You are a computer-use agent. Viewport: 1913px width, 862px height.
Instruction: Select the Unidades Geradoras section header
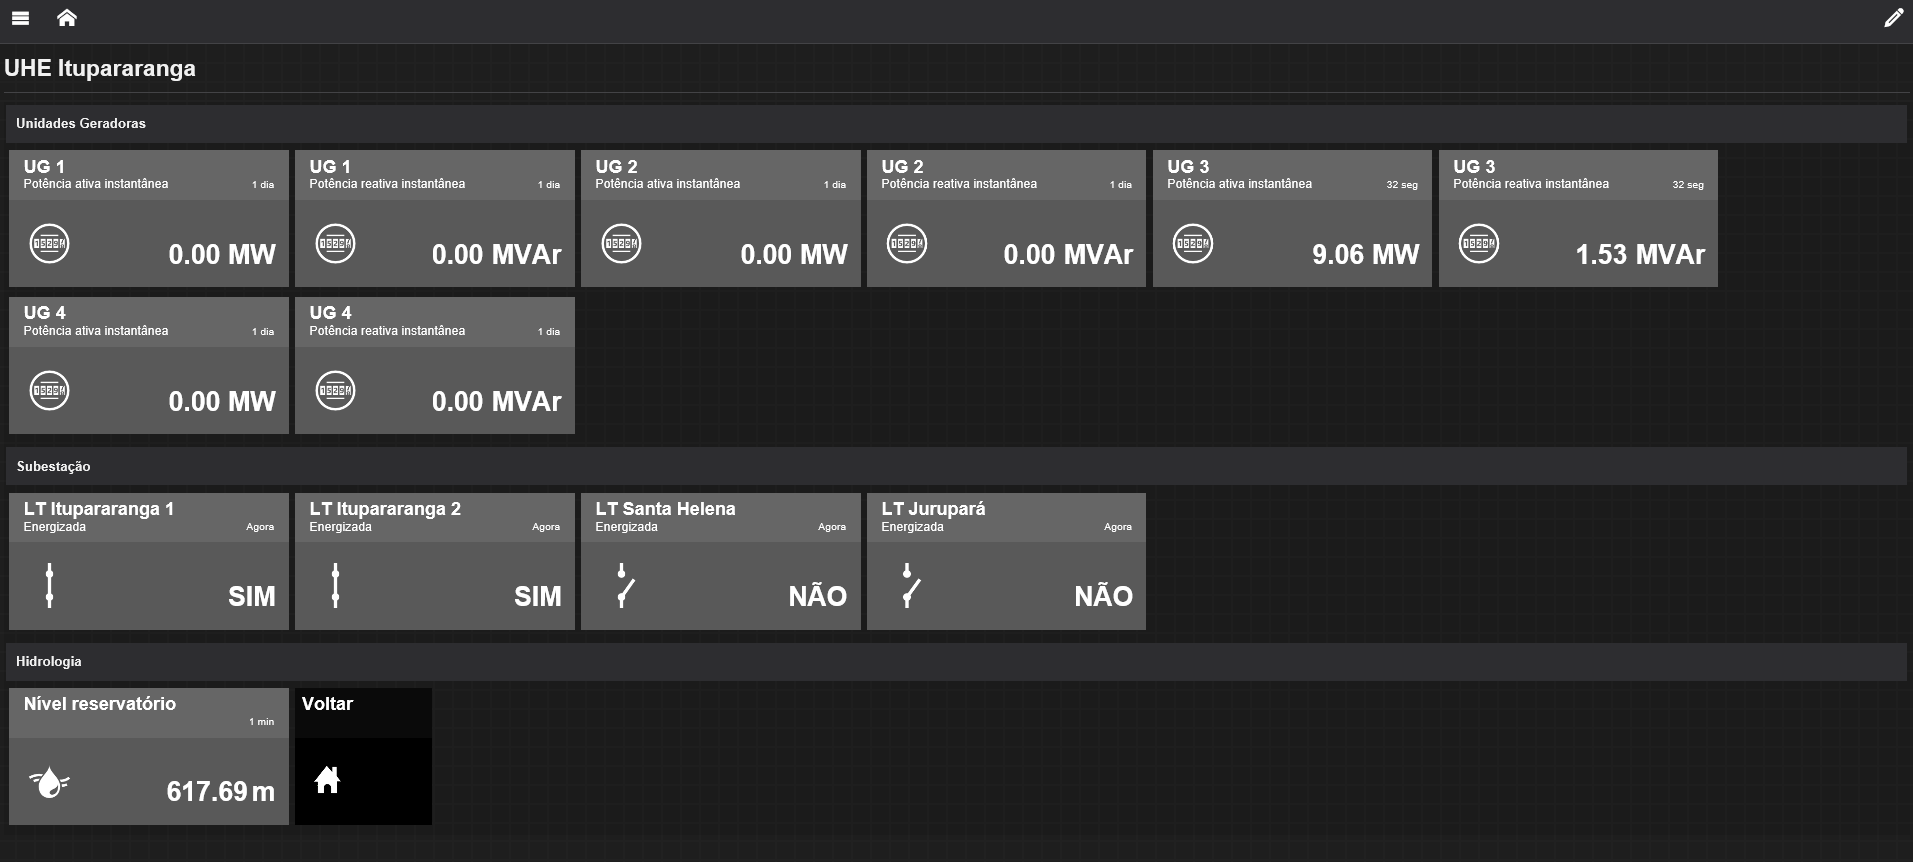[x=81, y=123]
